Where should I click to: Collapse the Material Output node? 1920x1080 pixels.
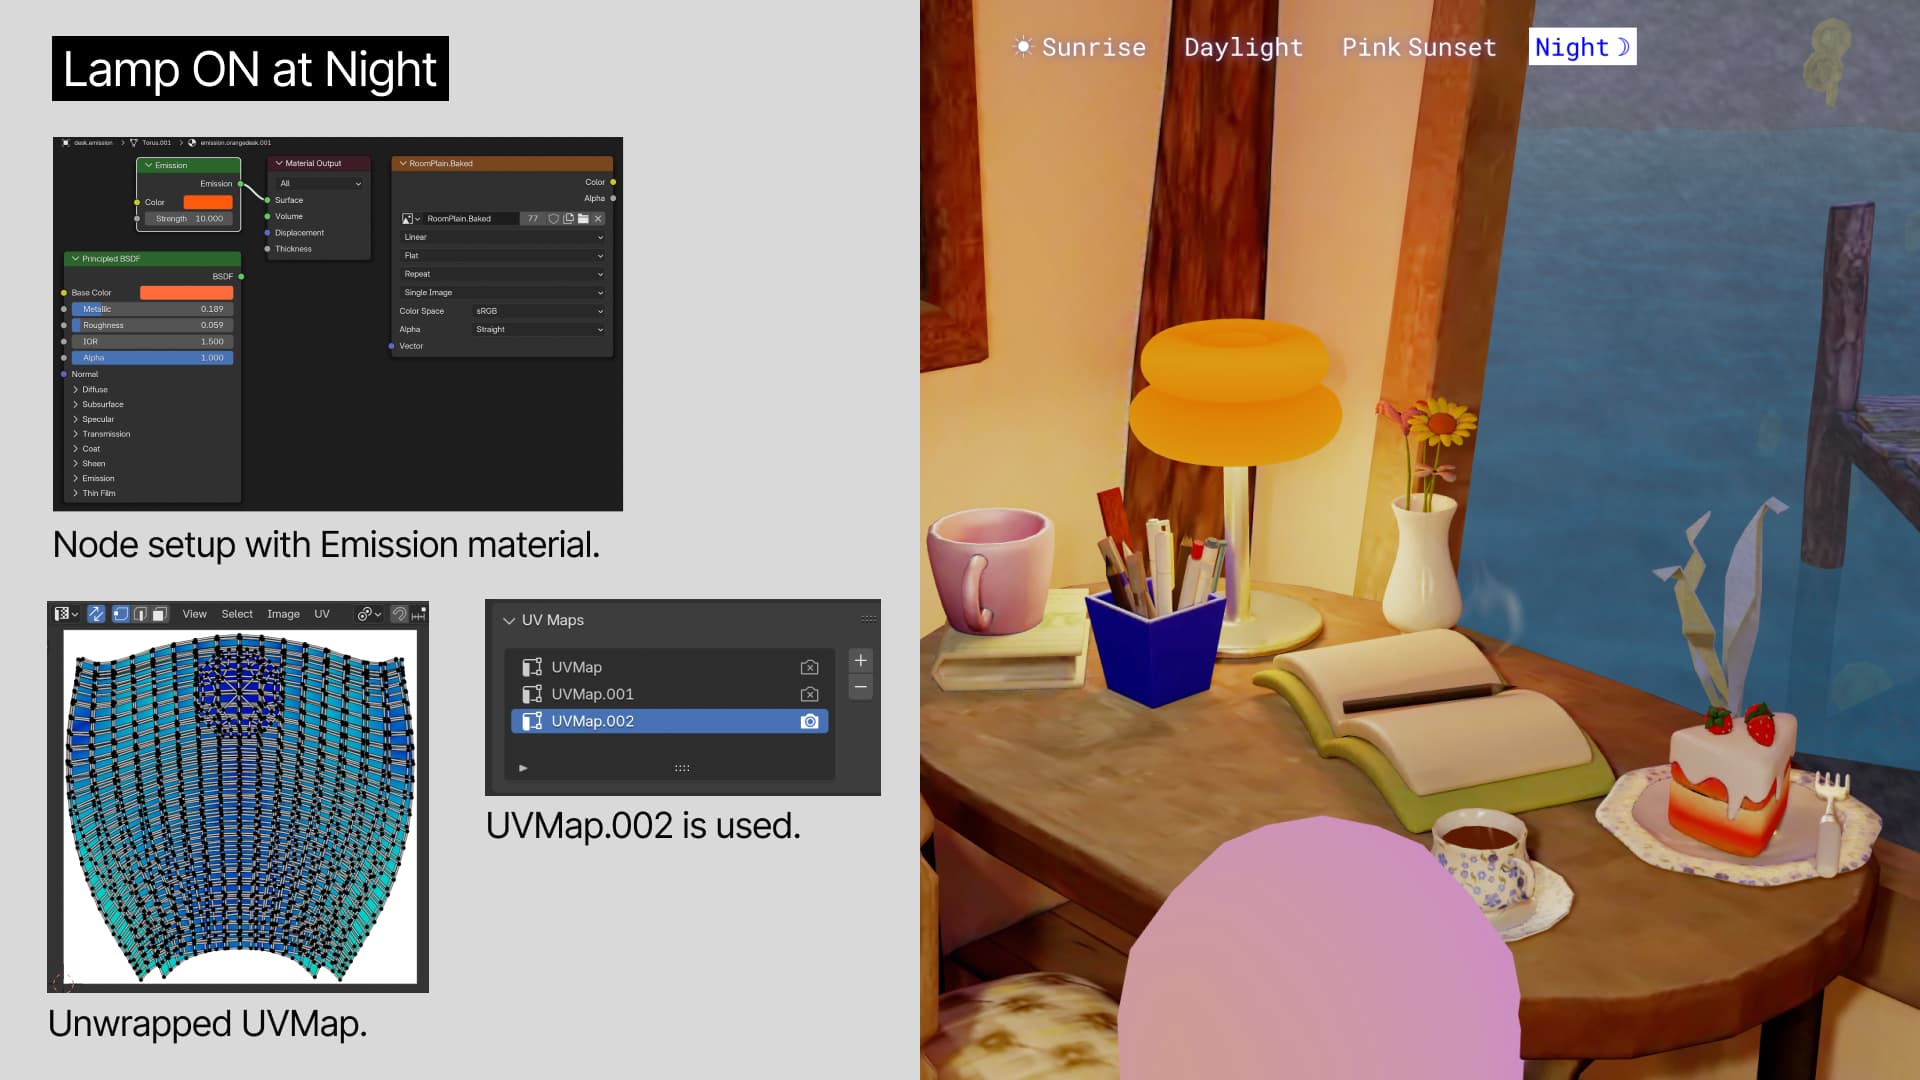point(279,163)
